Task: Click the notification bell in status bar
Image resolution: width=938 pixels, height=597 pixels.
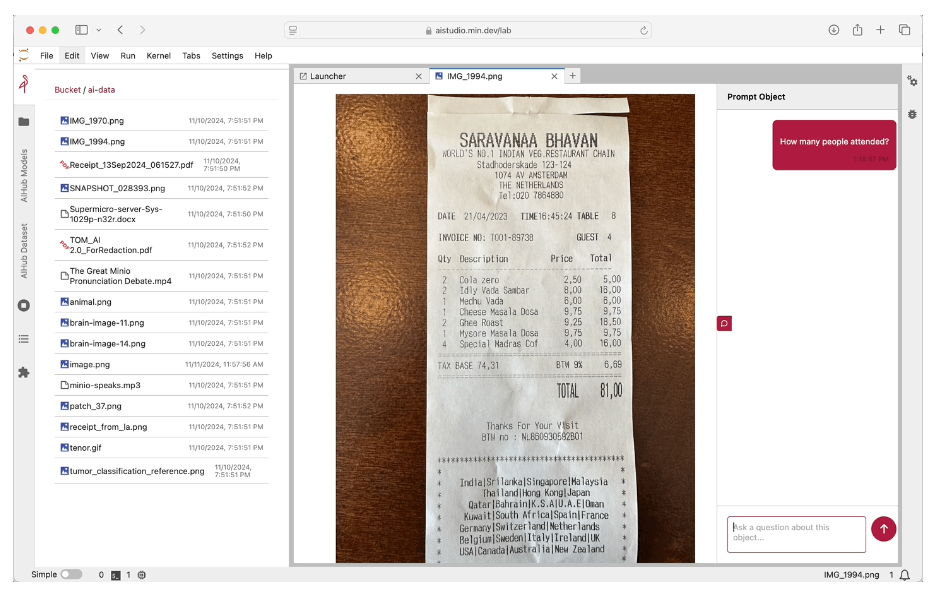Action: (905, 575)
